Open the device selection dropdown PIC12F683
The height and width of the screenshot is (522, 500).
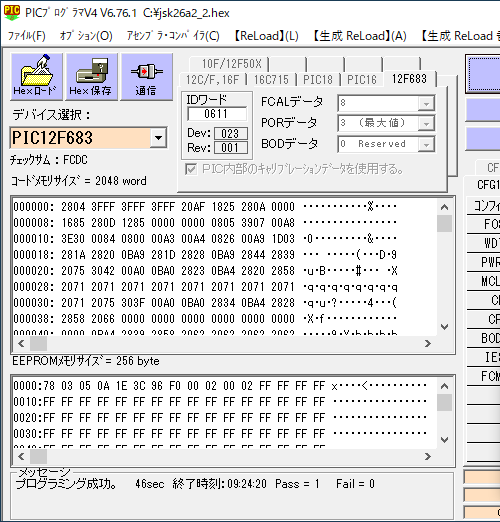pos(158,138)
